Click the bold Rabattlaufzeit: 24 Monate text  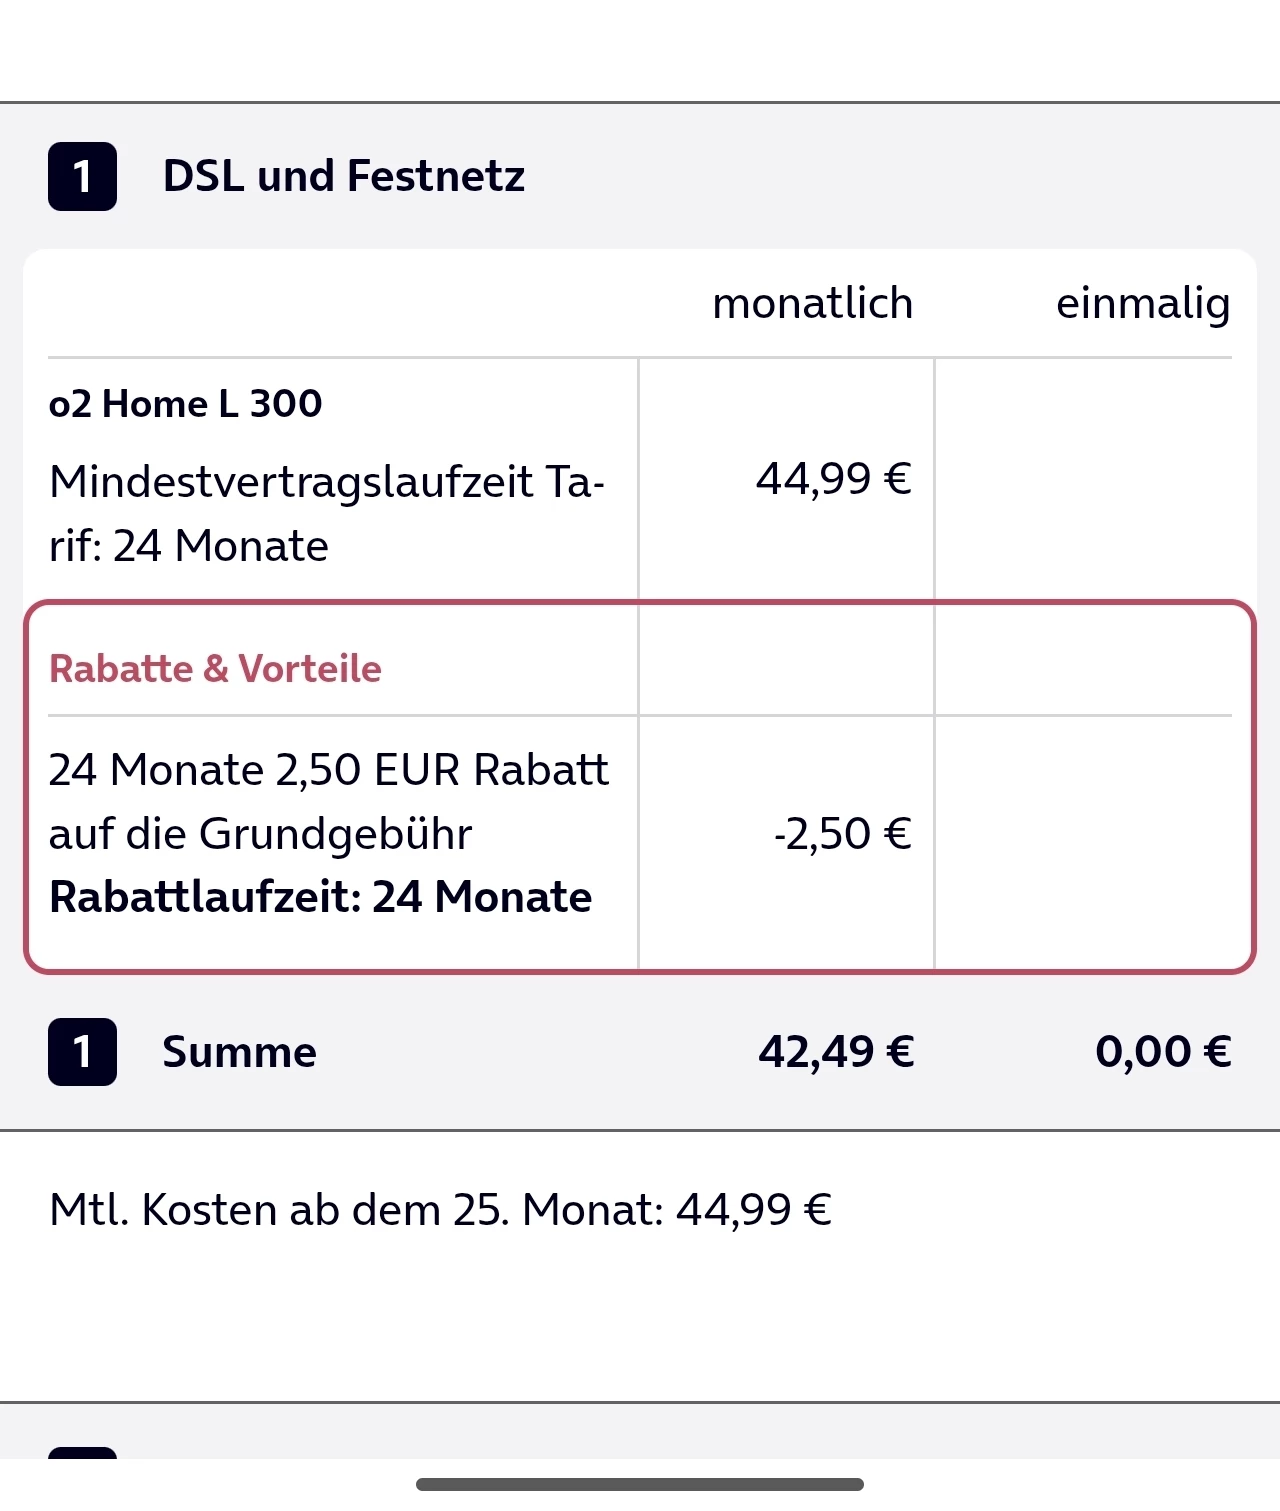pyautogui.click(x=320, y=897)
